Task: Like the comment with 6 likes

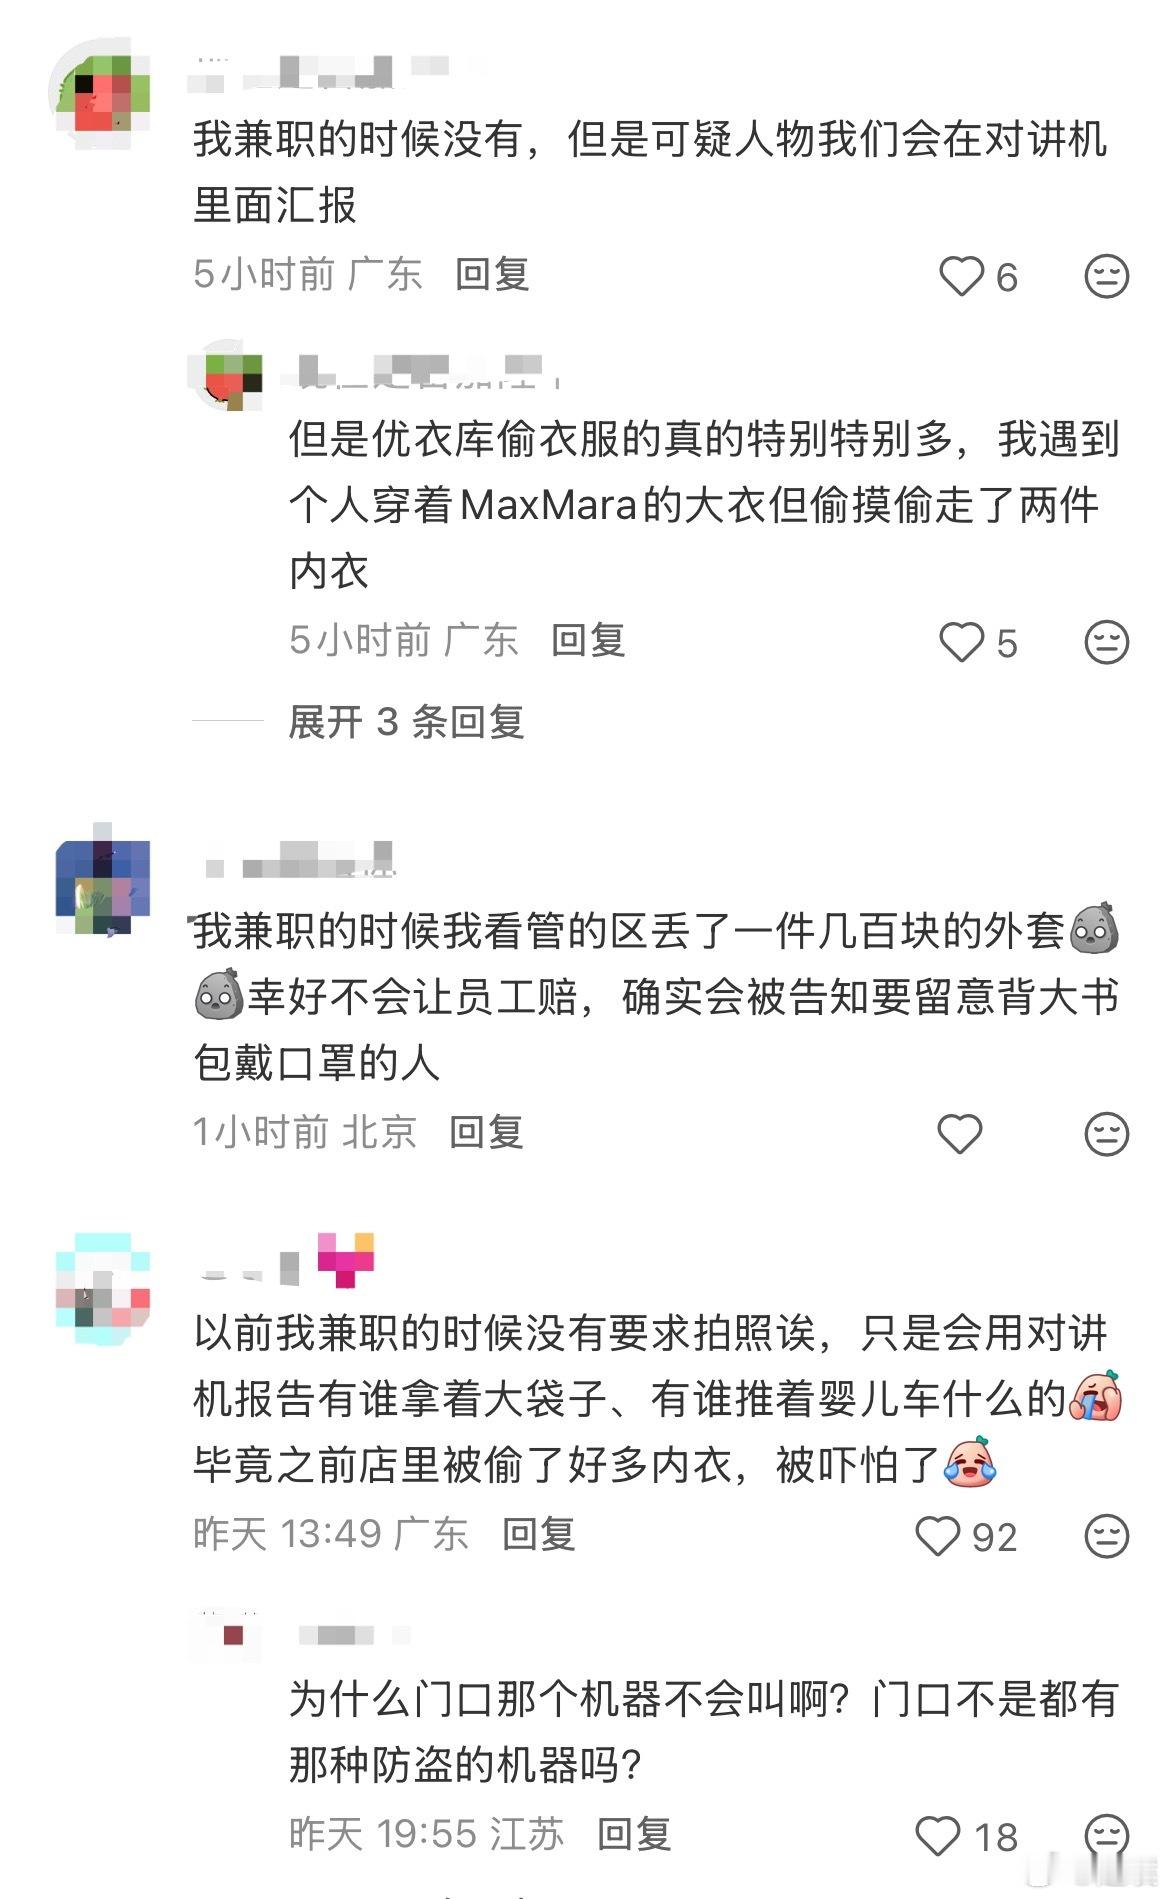Action: tap(961, 276)
